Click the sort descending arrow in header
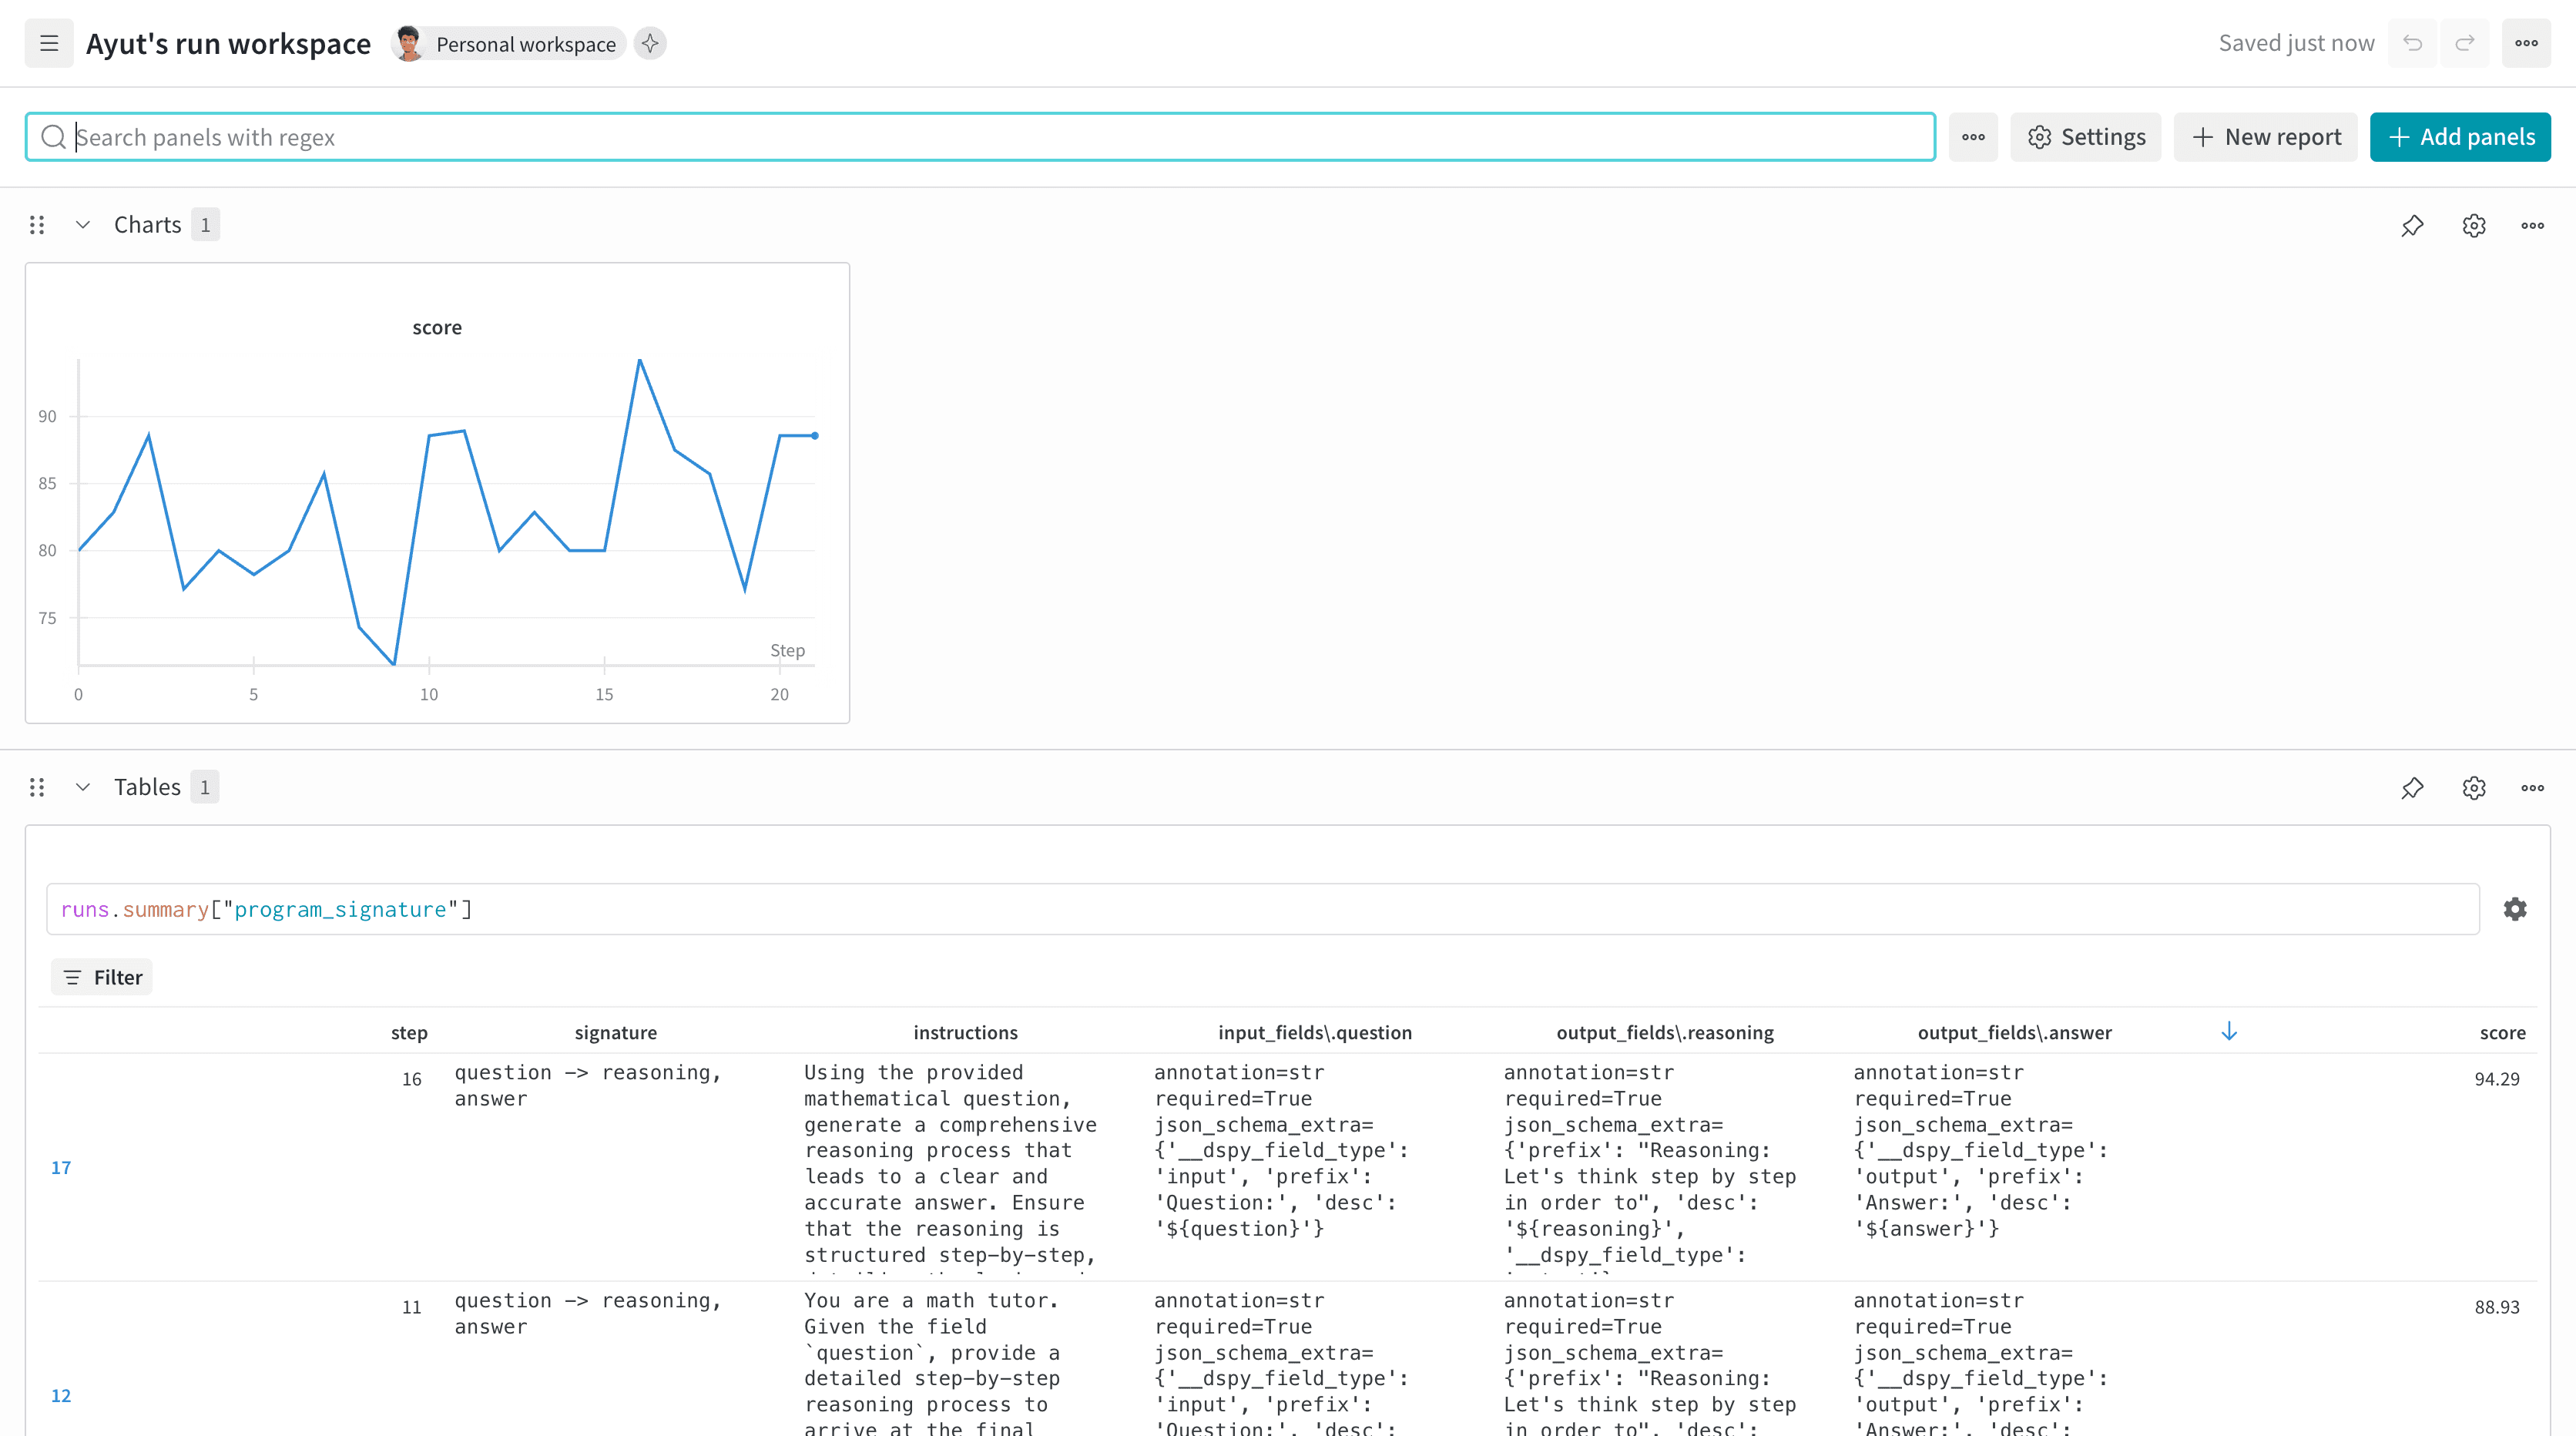The width and height of the screenshot is (2576, 1436). [x=2229, y=1031]
